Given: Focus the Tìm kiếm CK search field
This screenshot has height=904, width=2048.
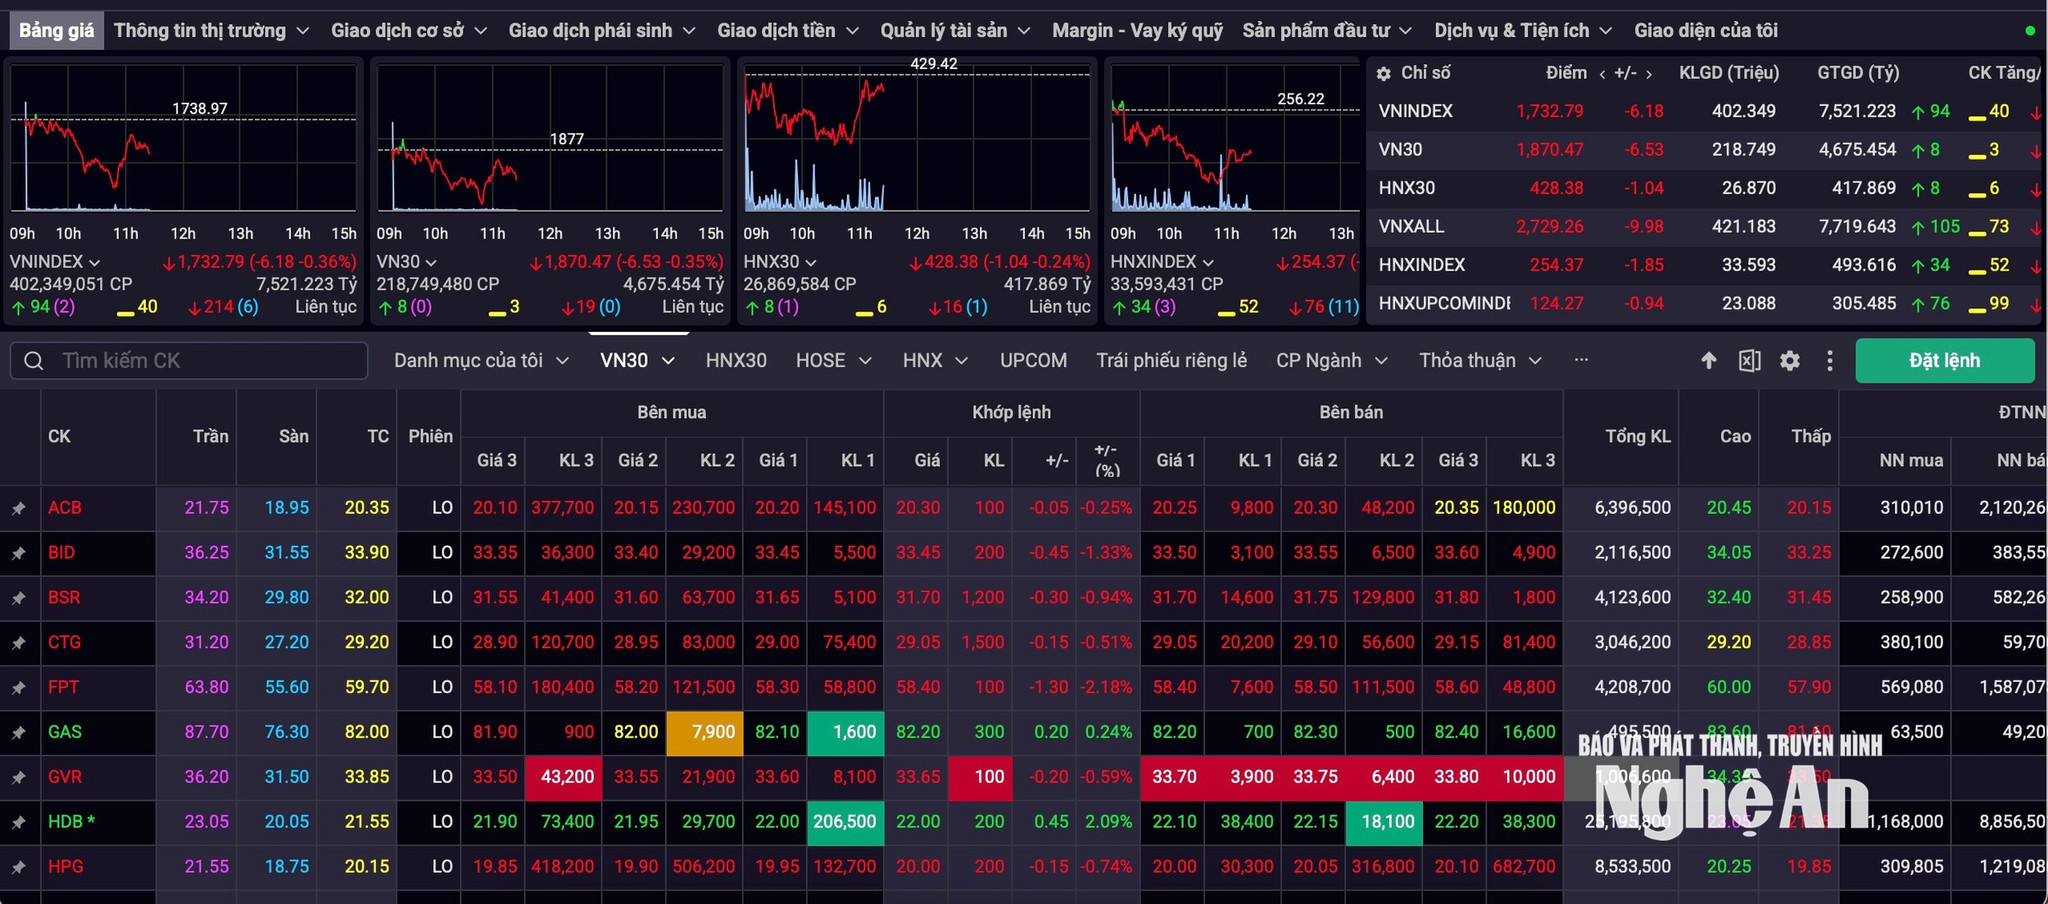Looking at the screenshot, I should [x=189, y=360].
